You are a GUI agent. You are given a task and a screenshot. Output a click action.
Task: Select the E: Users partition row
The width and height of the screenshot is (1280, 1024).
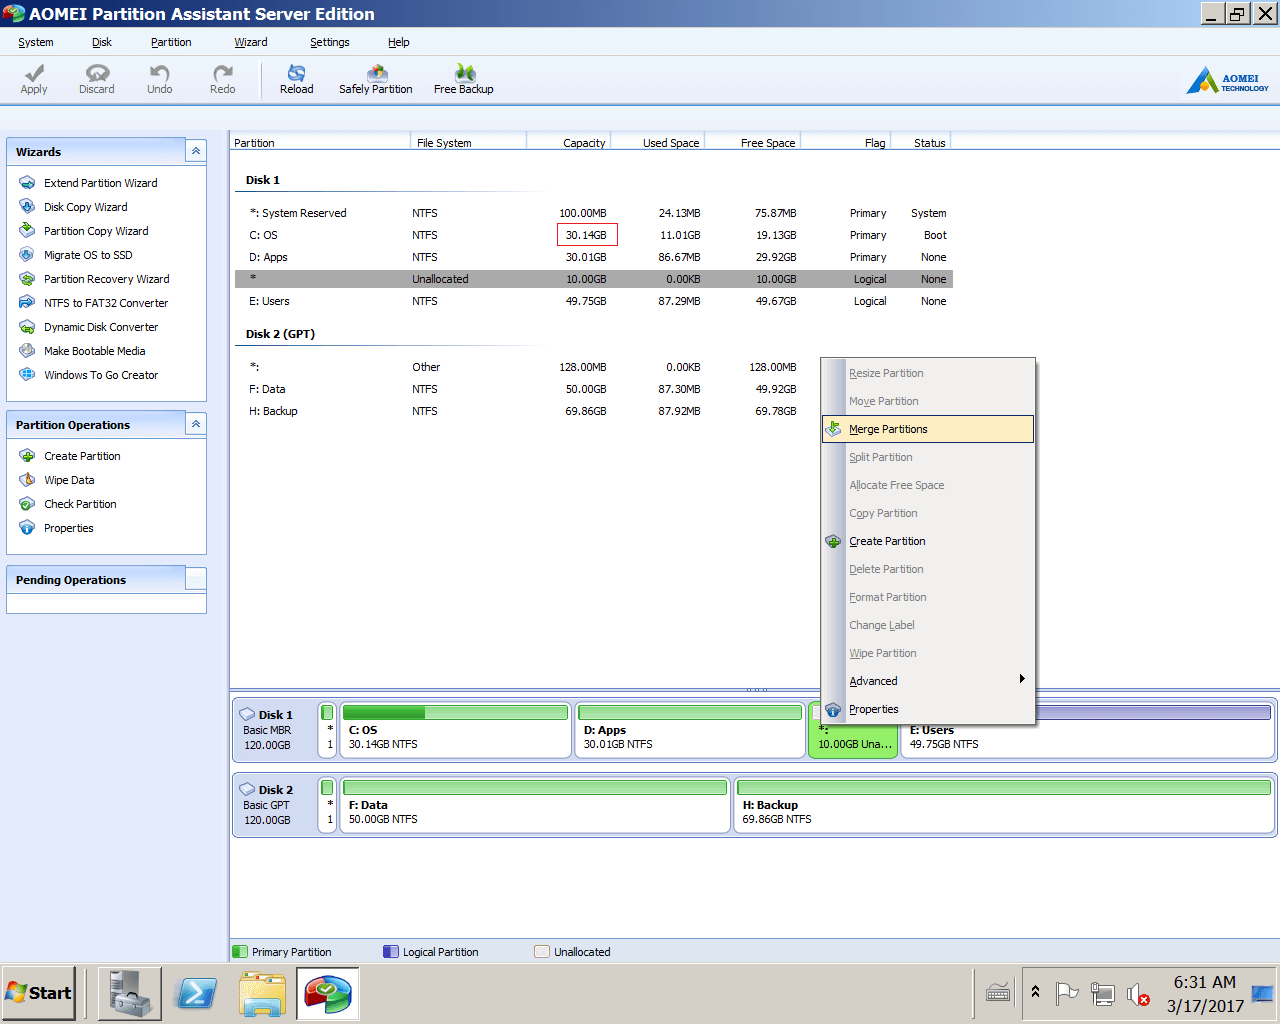(594, 301)
